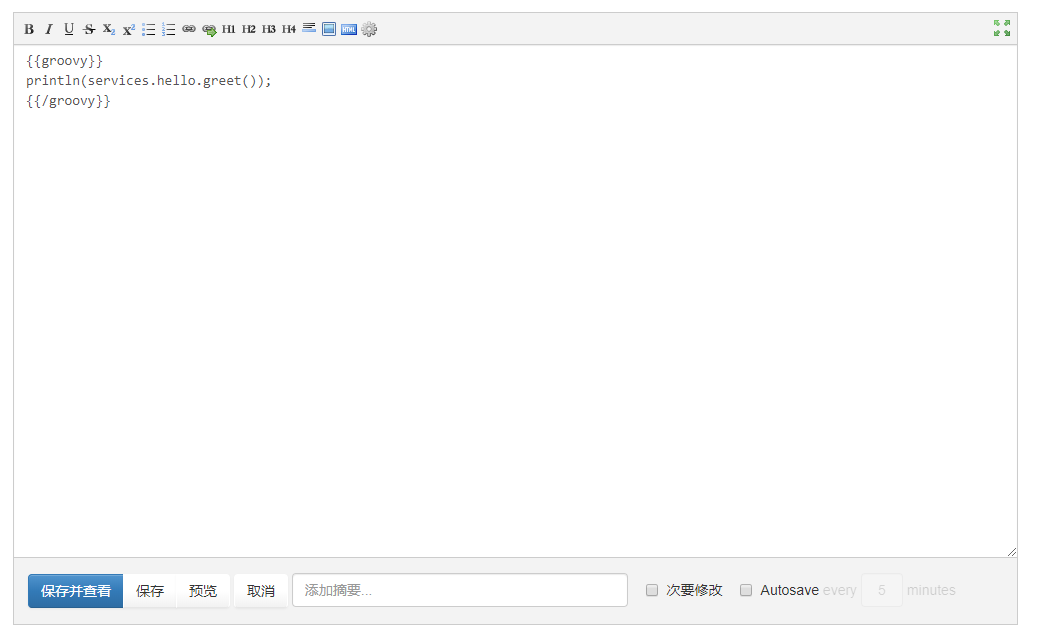This screenshot has height=631, width=1047.
Task: Insert a horizontal rule
Action: coord(309,28)
